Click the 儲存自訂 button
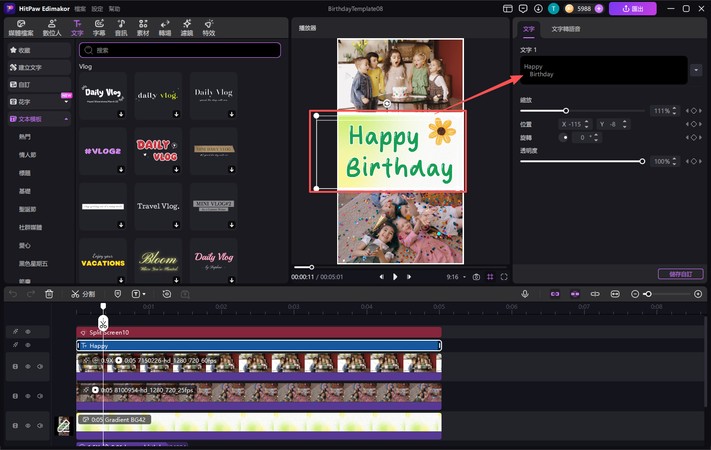711x450 pixels. [x=680, y=274]
